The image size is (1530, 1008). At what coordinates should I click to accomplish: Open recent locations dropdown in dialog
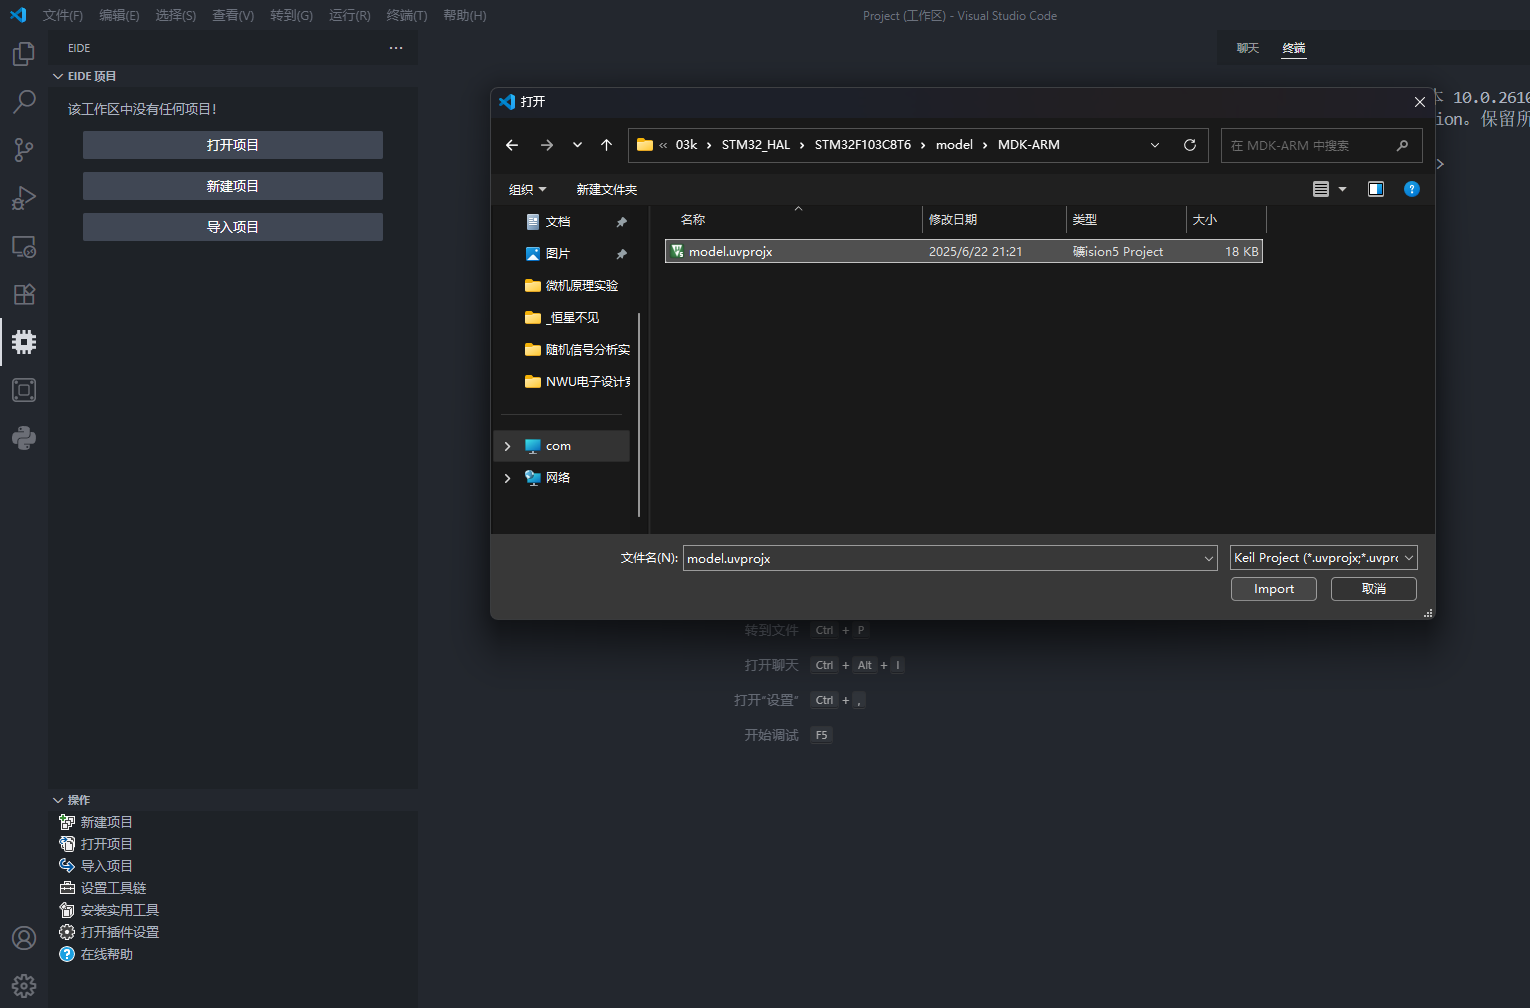(x=577, y=145)
